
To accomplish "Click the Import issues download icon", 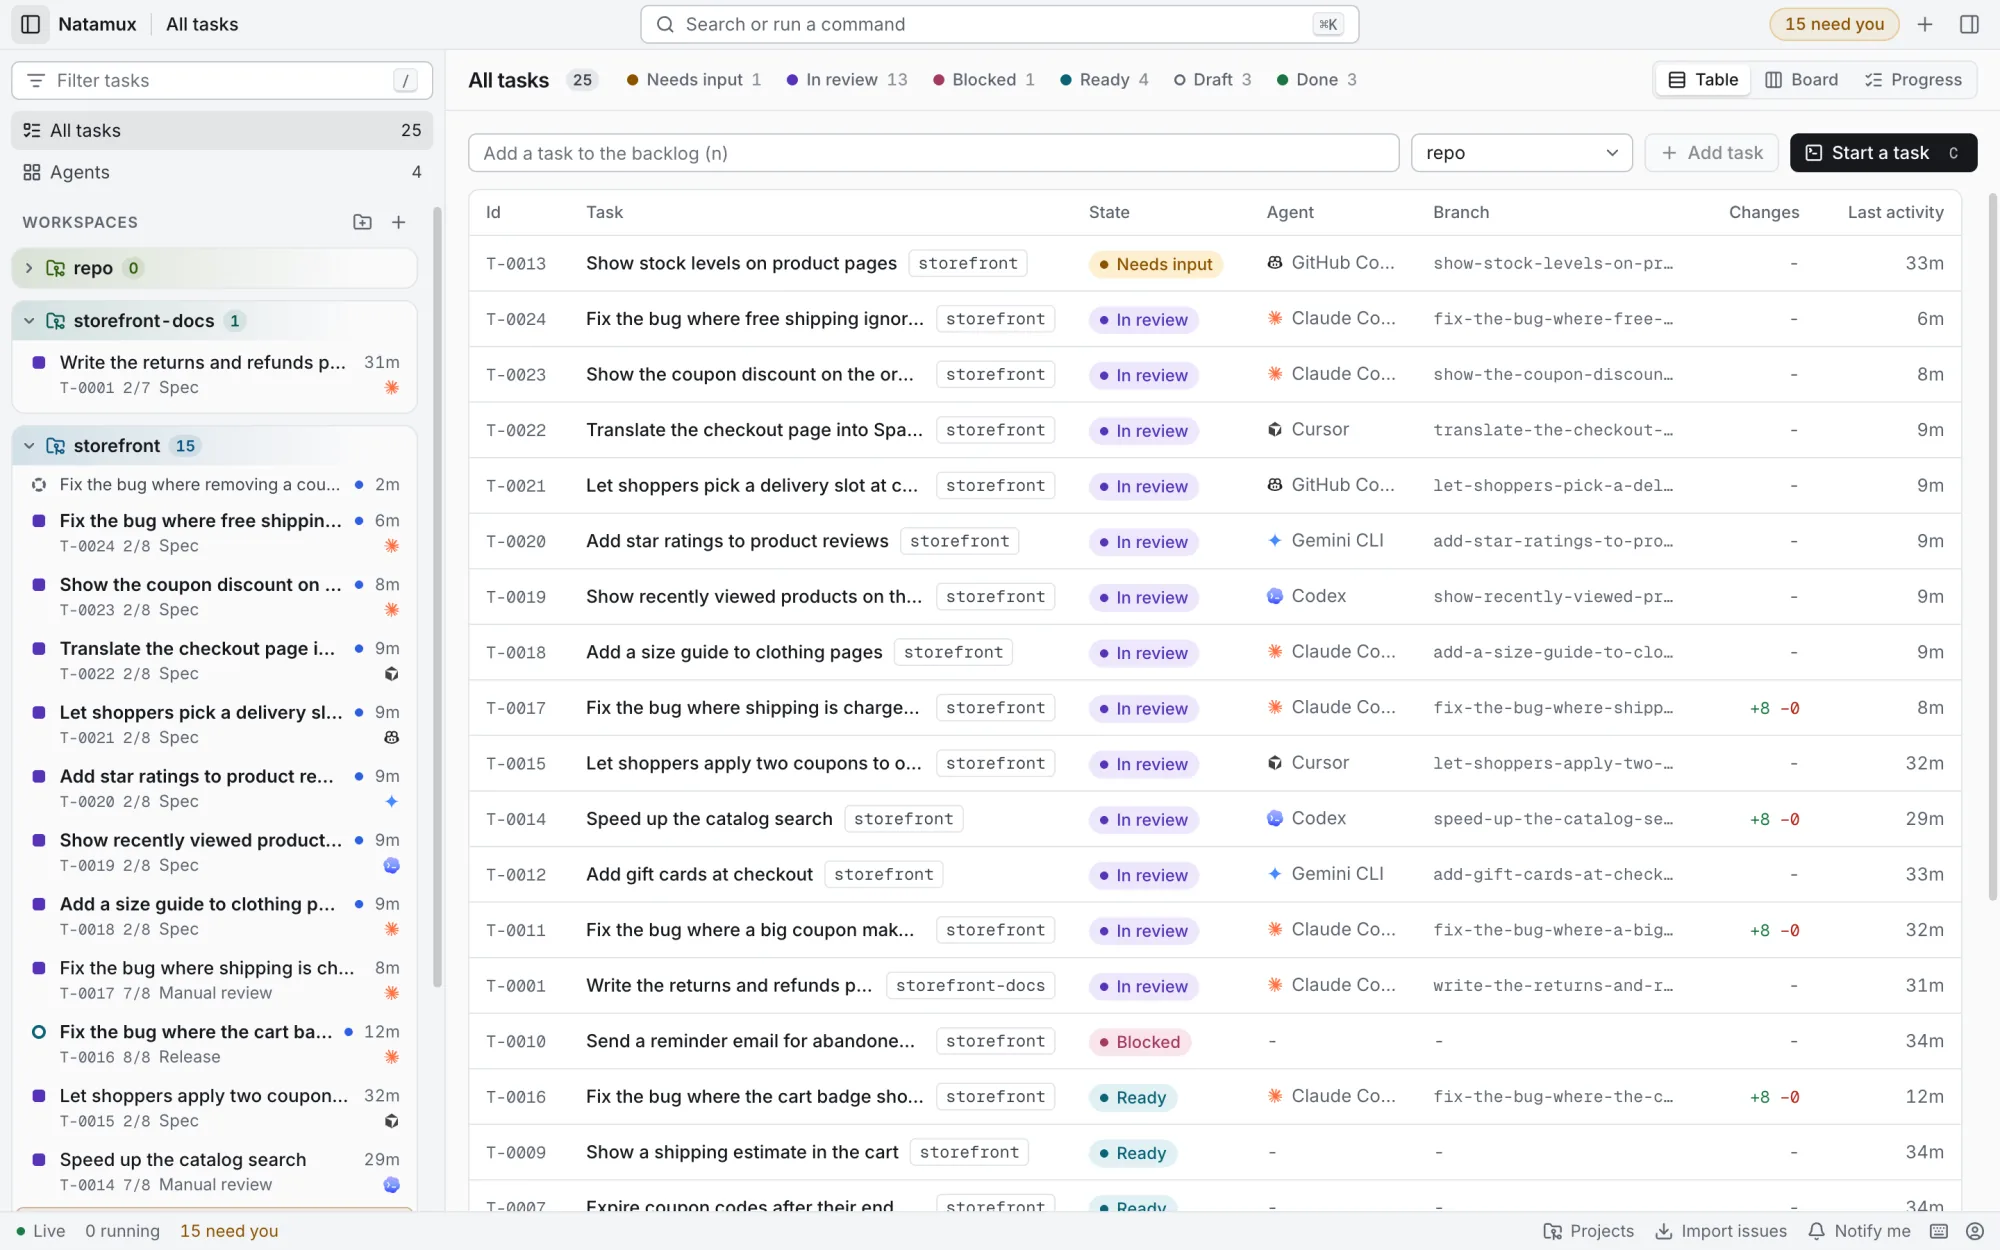I will tap(1664, 1231).
